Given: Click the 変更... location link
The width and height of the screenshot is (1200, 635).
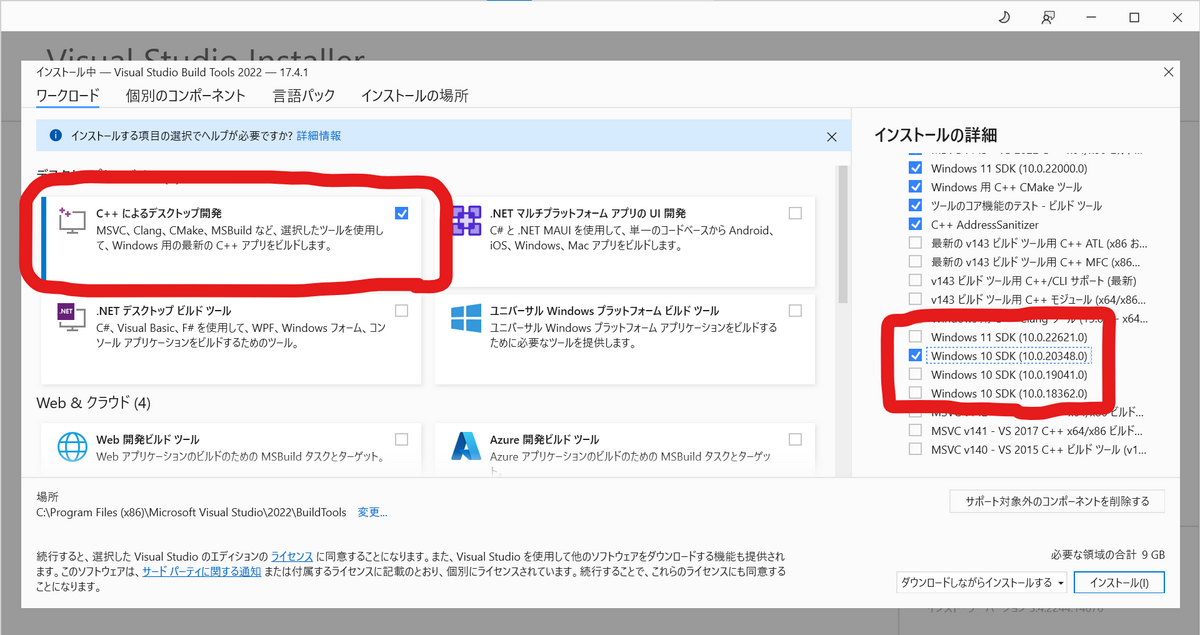Looking at the screenshot, I should point(372,512).
